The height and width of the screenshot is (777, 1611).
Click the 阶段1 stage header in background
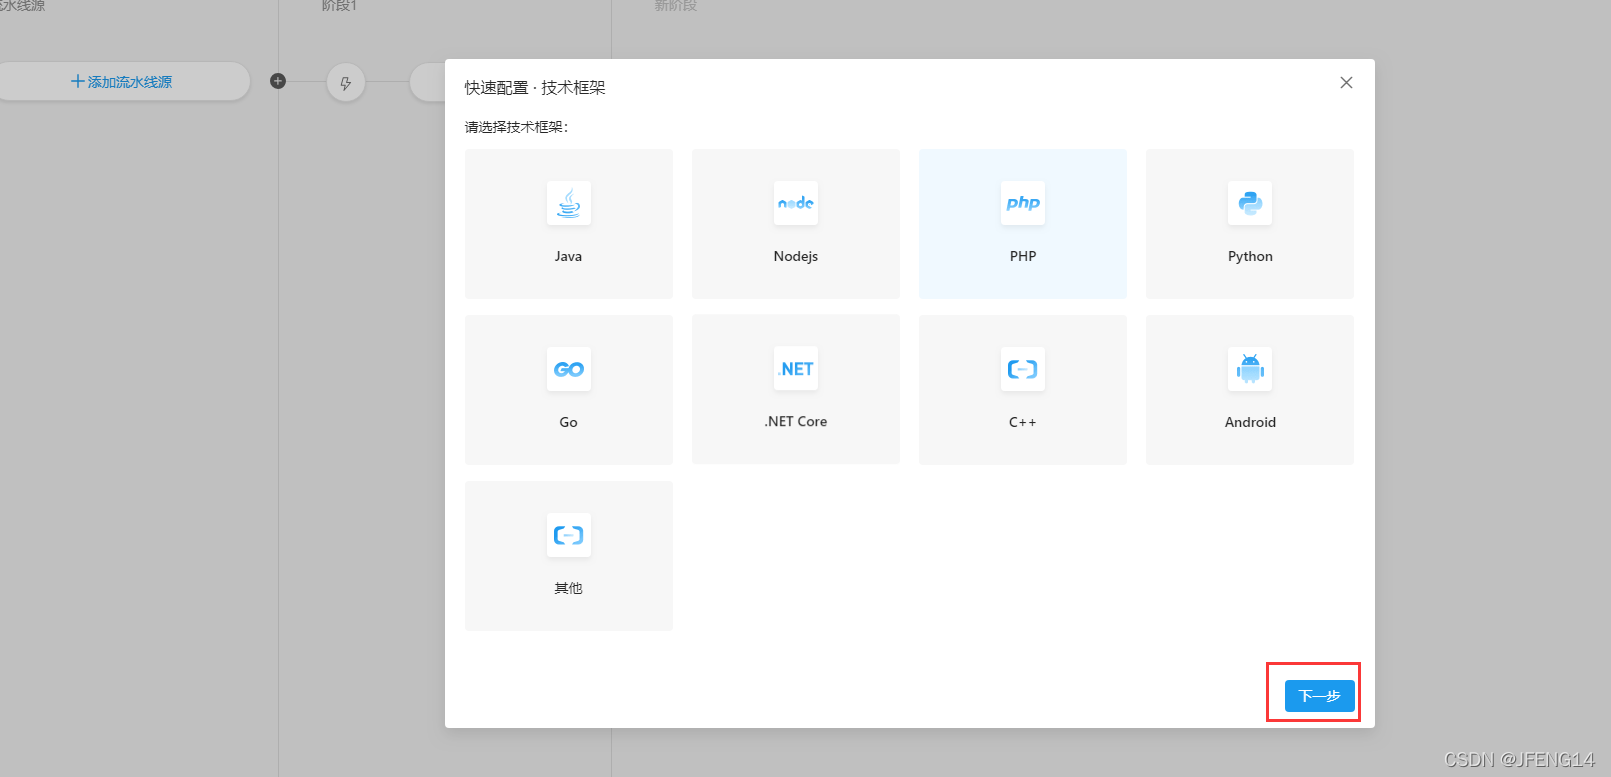(x=339, y=6)
